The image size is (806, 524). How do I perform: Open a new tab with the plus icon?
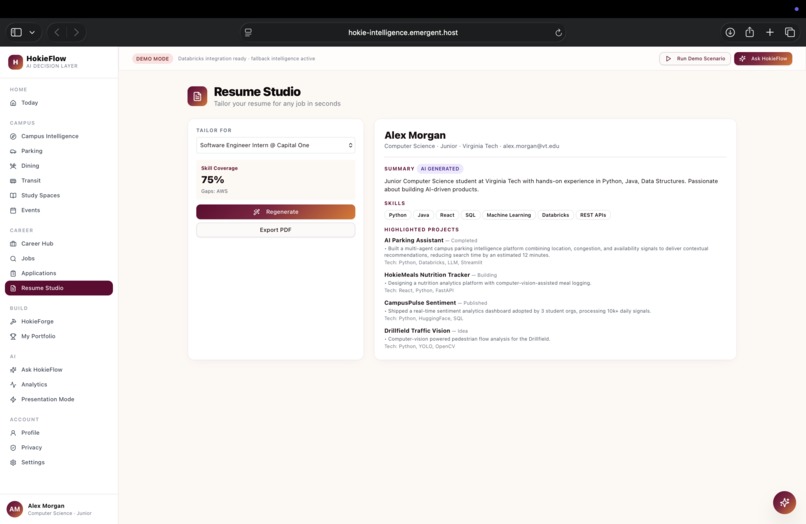(x=770, y=32)
